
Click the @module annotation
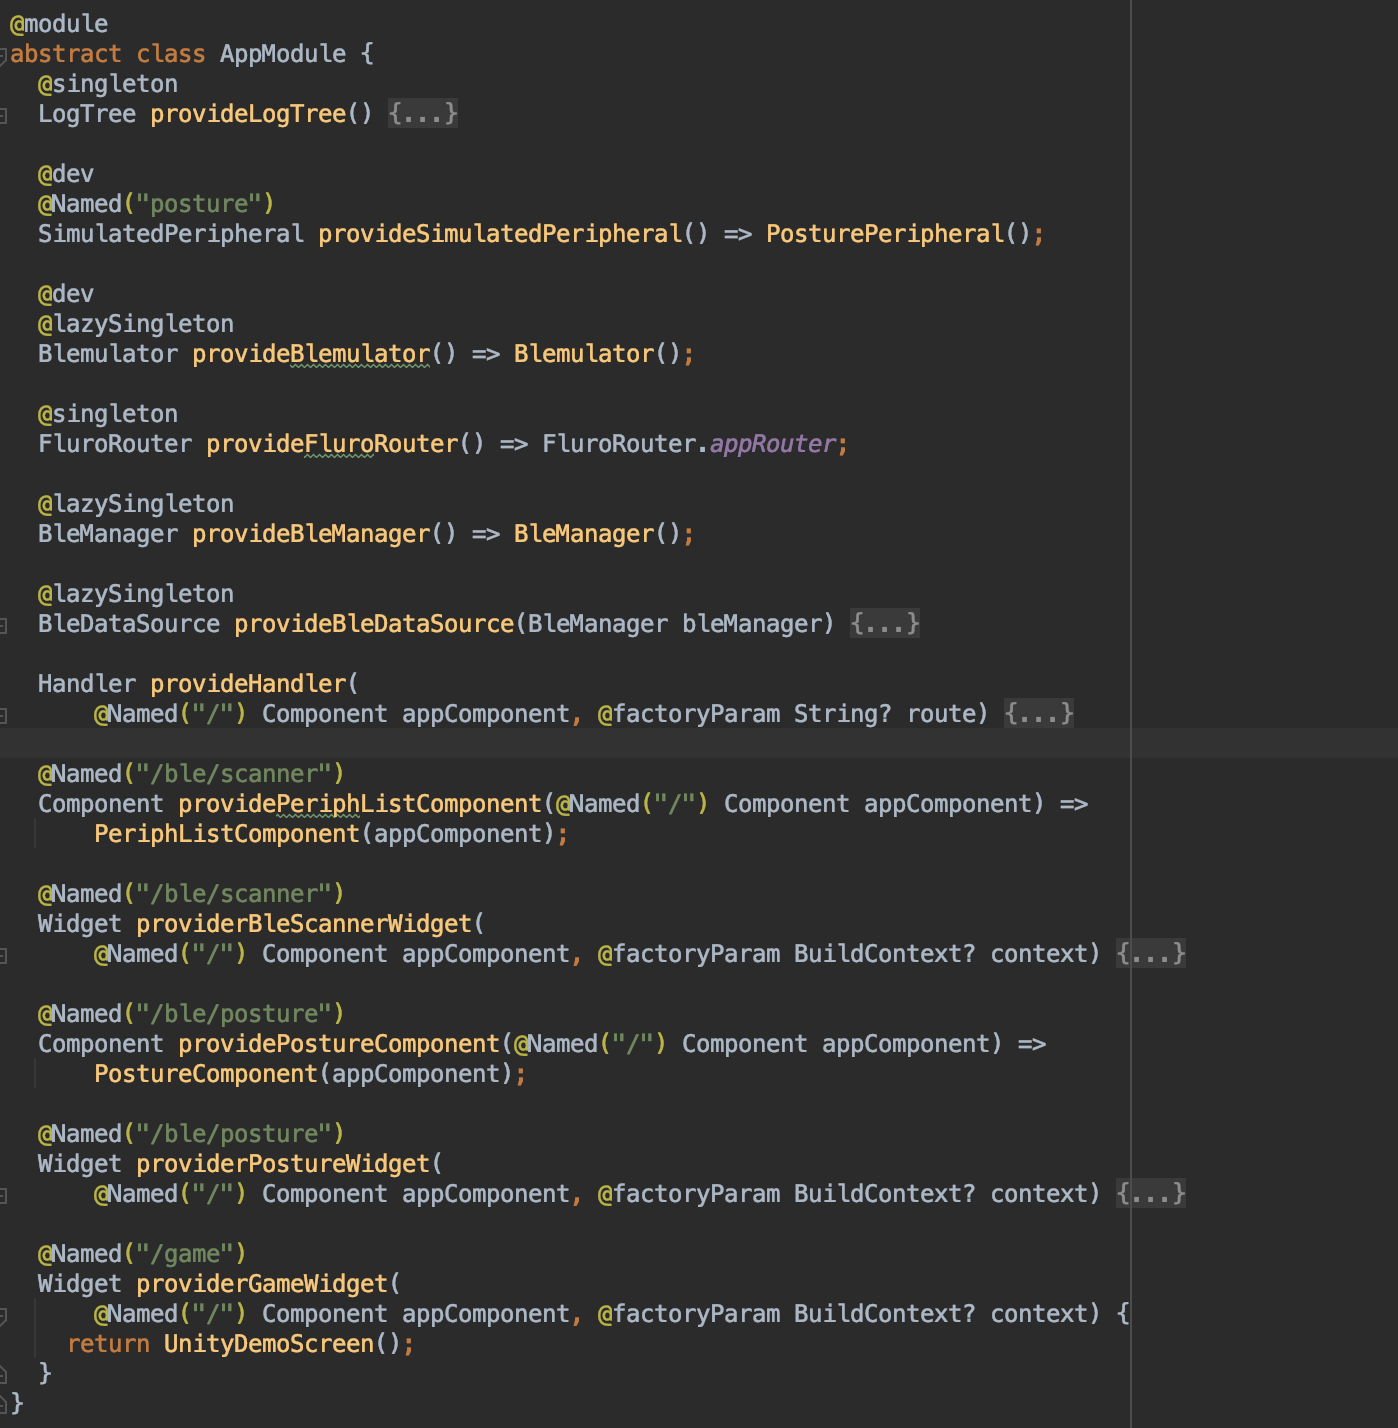pos(59,24)
